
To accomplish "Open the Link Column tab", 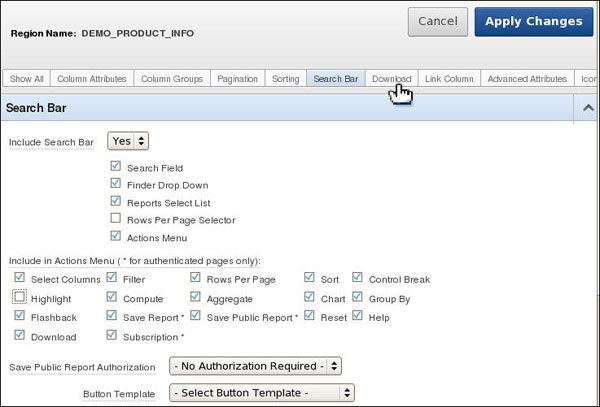I will pos(449,79).
